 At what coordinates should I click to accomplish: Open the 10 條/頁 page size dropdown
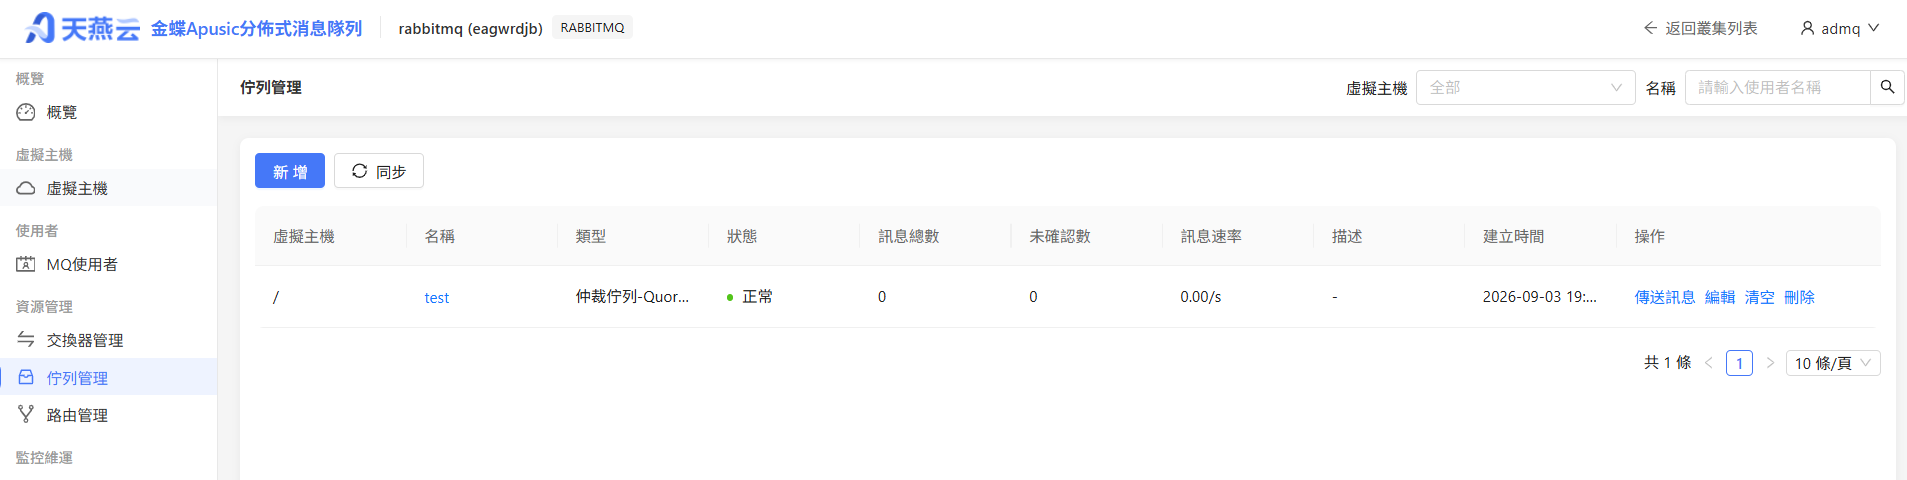(1833, 363)
